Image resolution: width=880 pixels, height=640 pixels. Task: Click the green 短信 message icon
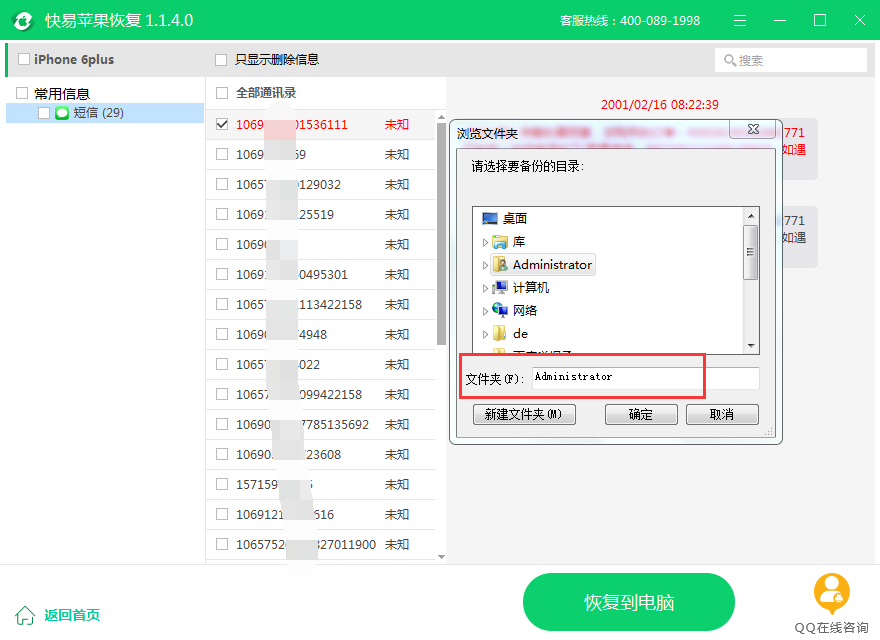click(x=62, y=113)
